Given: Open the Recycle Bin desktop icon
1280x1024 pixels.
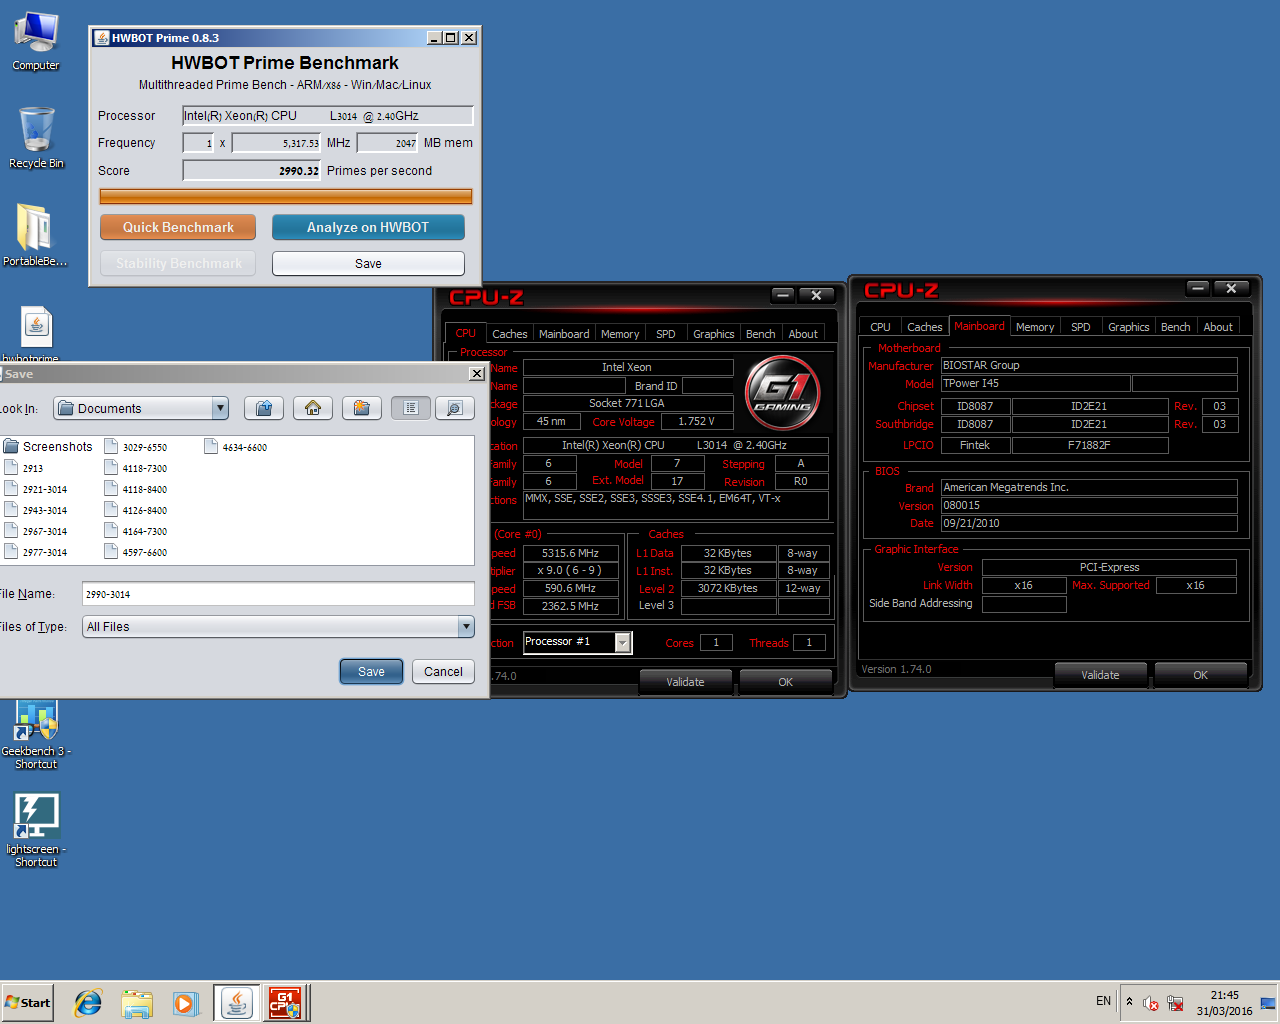Looking at the screenshot, I should [36, 138].
